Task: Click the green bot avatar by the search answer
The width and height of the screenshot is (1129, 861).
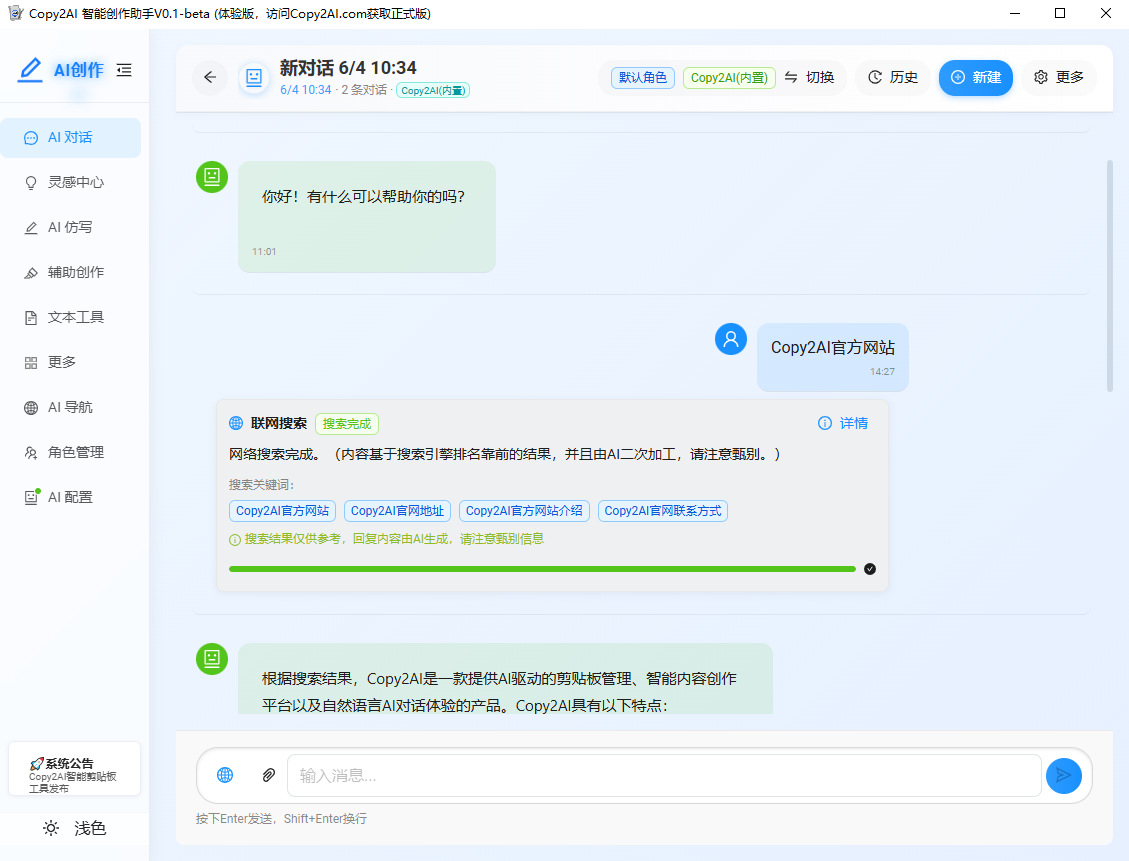Action: [x=212, y=659]
